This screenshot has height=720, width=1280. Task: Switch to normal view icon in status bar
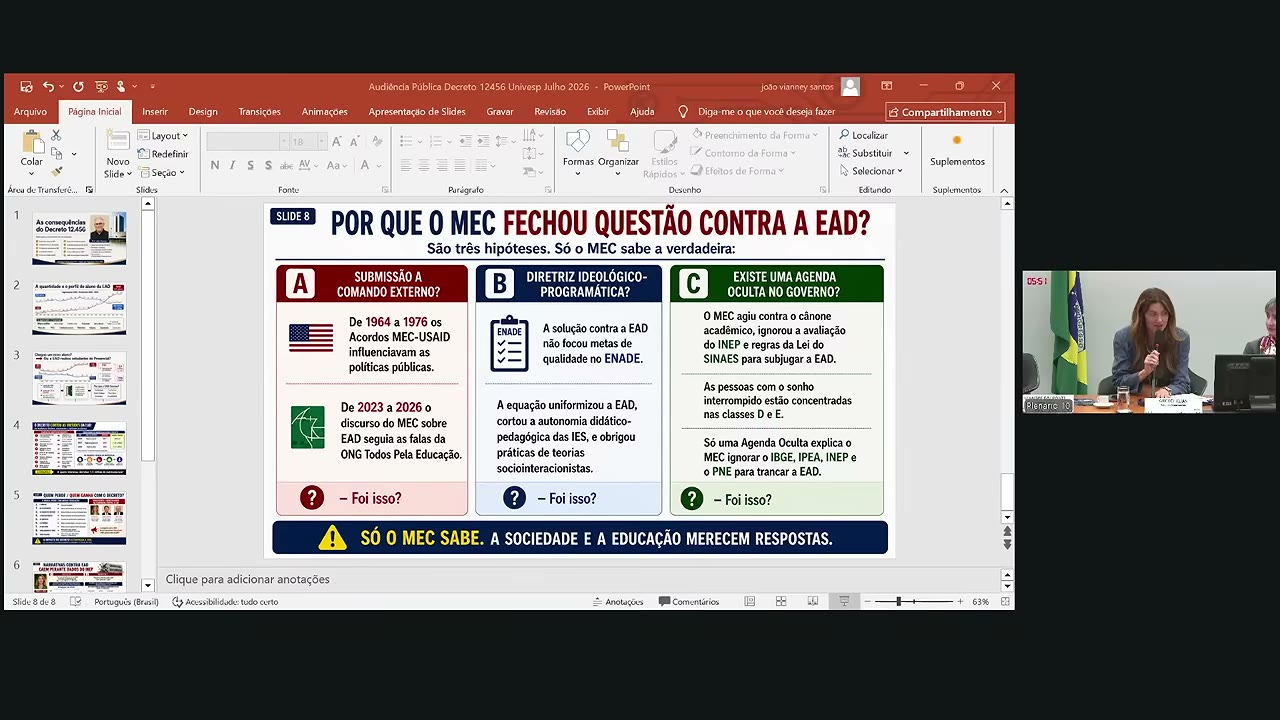pos(749,602)
